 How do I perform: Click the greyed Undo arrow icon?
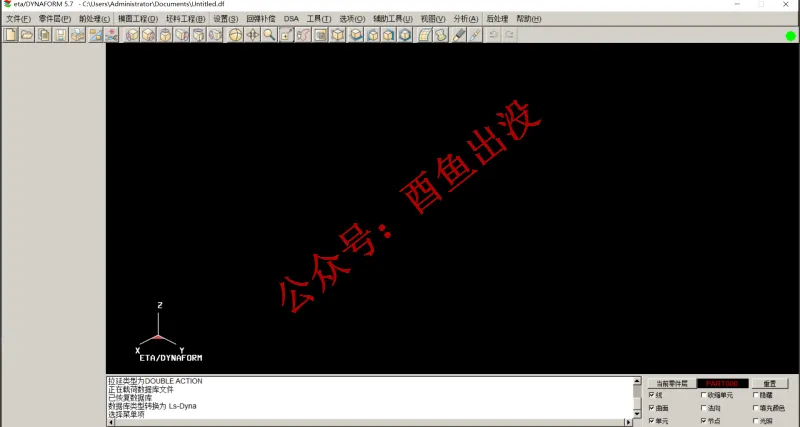pyautogui.click(x=493, y=35)
